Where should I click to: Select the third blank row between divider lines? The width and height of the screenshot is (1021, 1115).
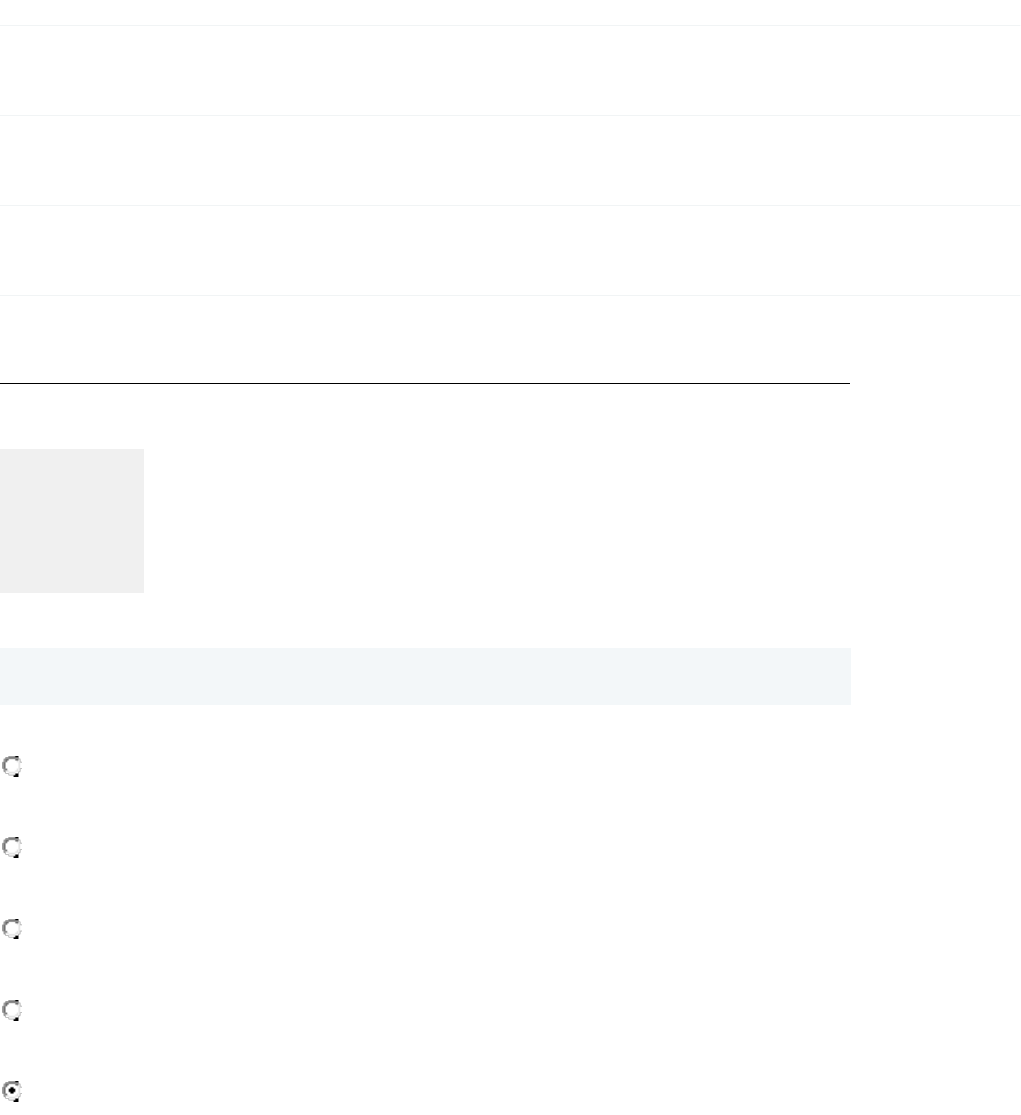510,251
